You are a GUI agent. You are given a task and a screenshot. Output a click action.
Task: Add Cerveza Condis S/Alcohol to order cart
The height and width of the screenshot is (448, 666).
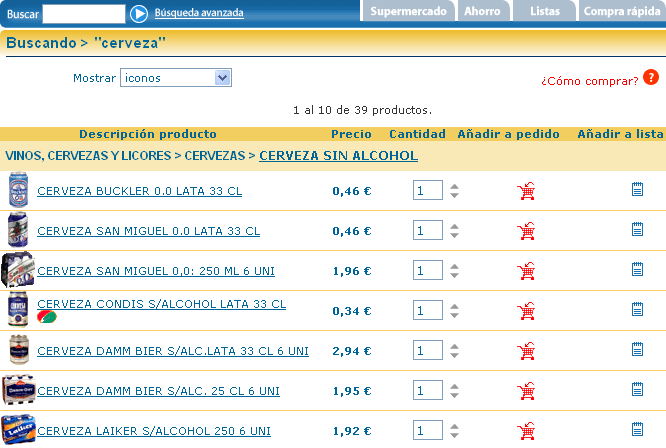click(x=525, y=311)
